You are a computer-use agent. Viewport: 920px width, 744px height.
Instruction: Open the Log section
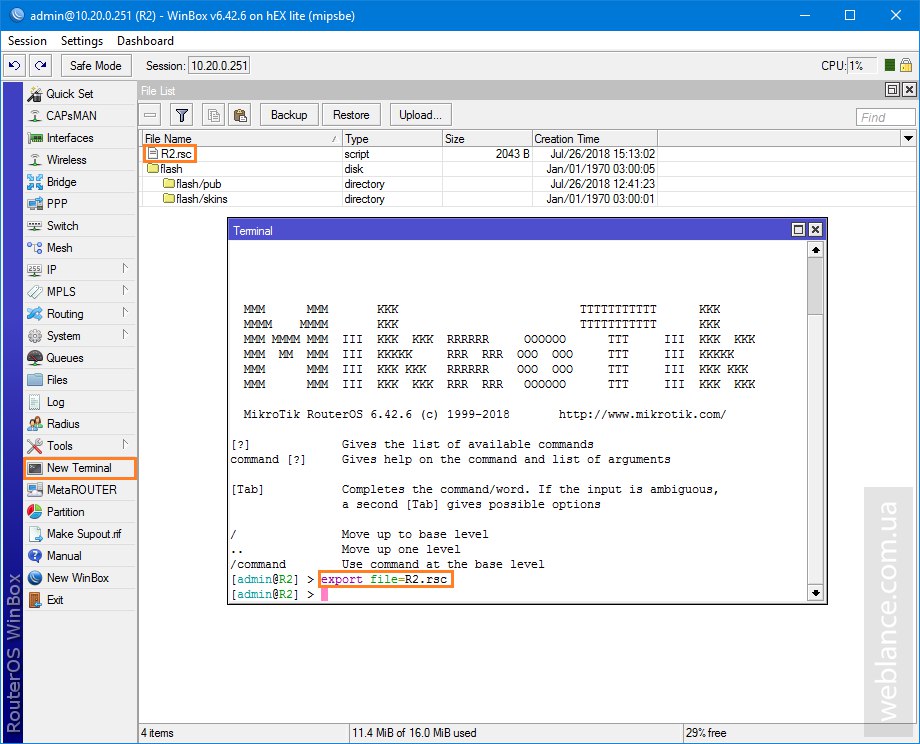point(80,402)
